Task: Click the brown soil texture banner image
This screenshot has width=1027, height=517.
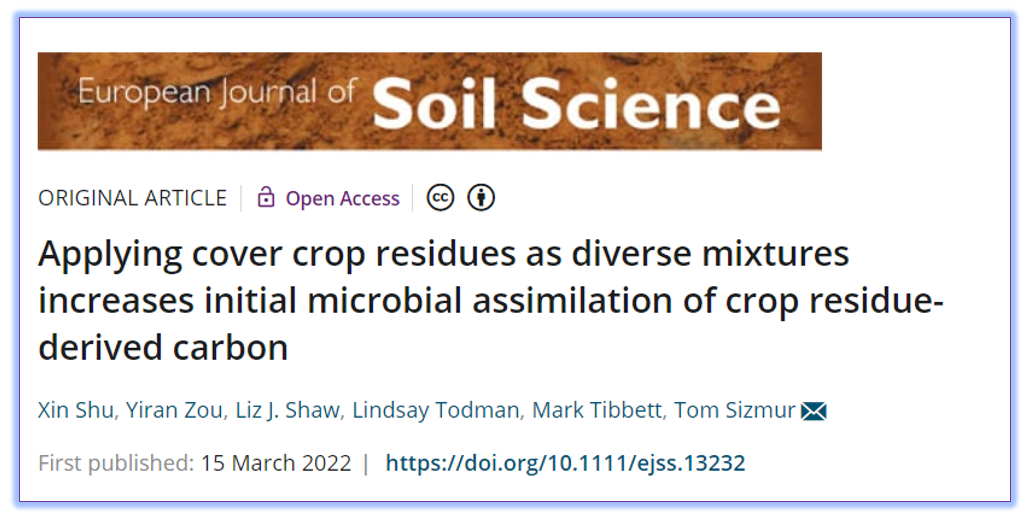Action: tap(430, 101)
